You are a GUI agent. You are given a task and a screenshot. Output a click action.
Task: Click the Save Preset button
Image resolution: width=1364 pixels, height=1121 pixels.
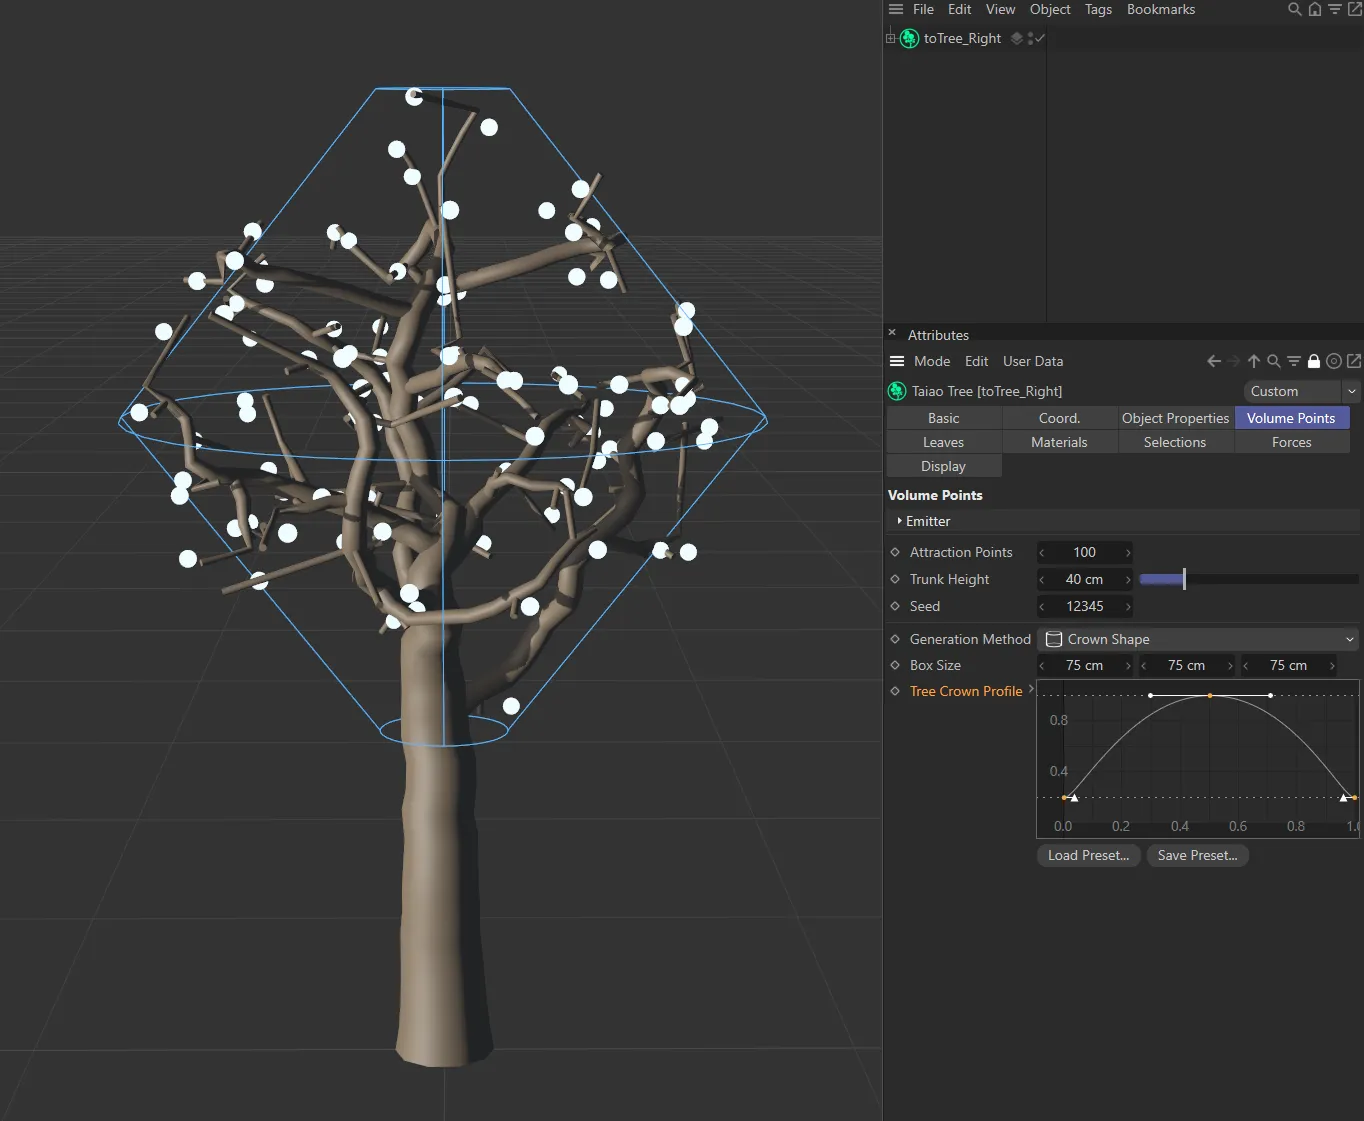pos(1197,855)
